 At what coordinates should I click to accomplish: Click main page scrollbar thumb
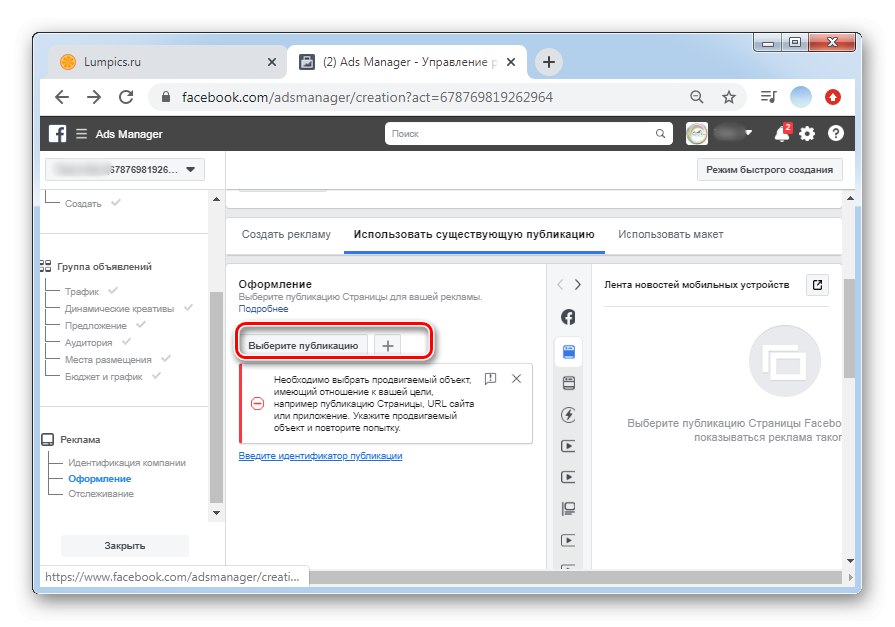pyautogui.click(x=850, y=328)
